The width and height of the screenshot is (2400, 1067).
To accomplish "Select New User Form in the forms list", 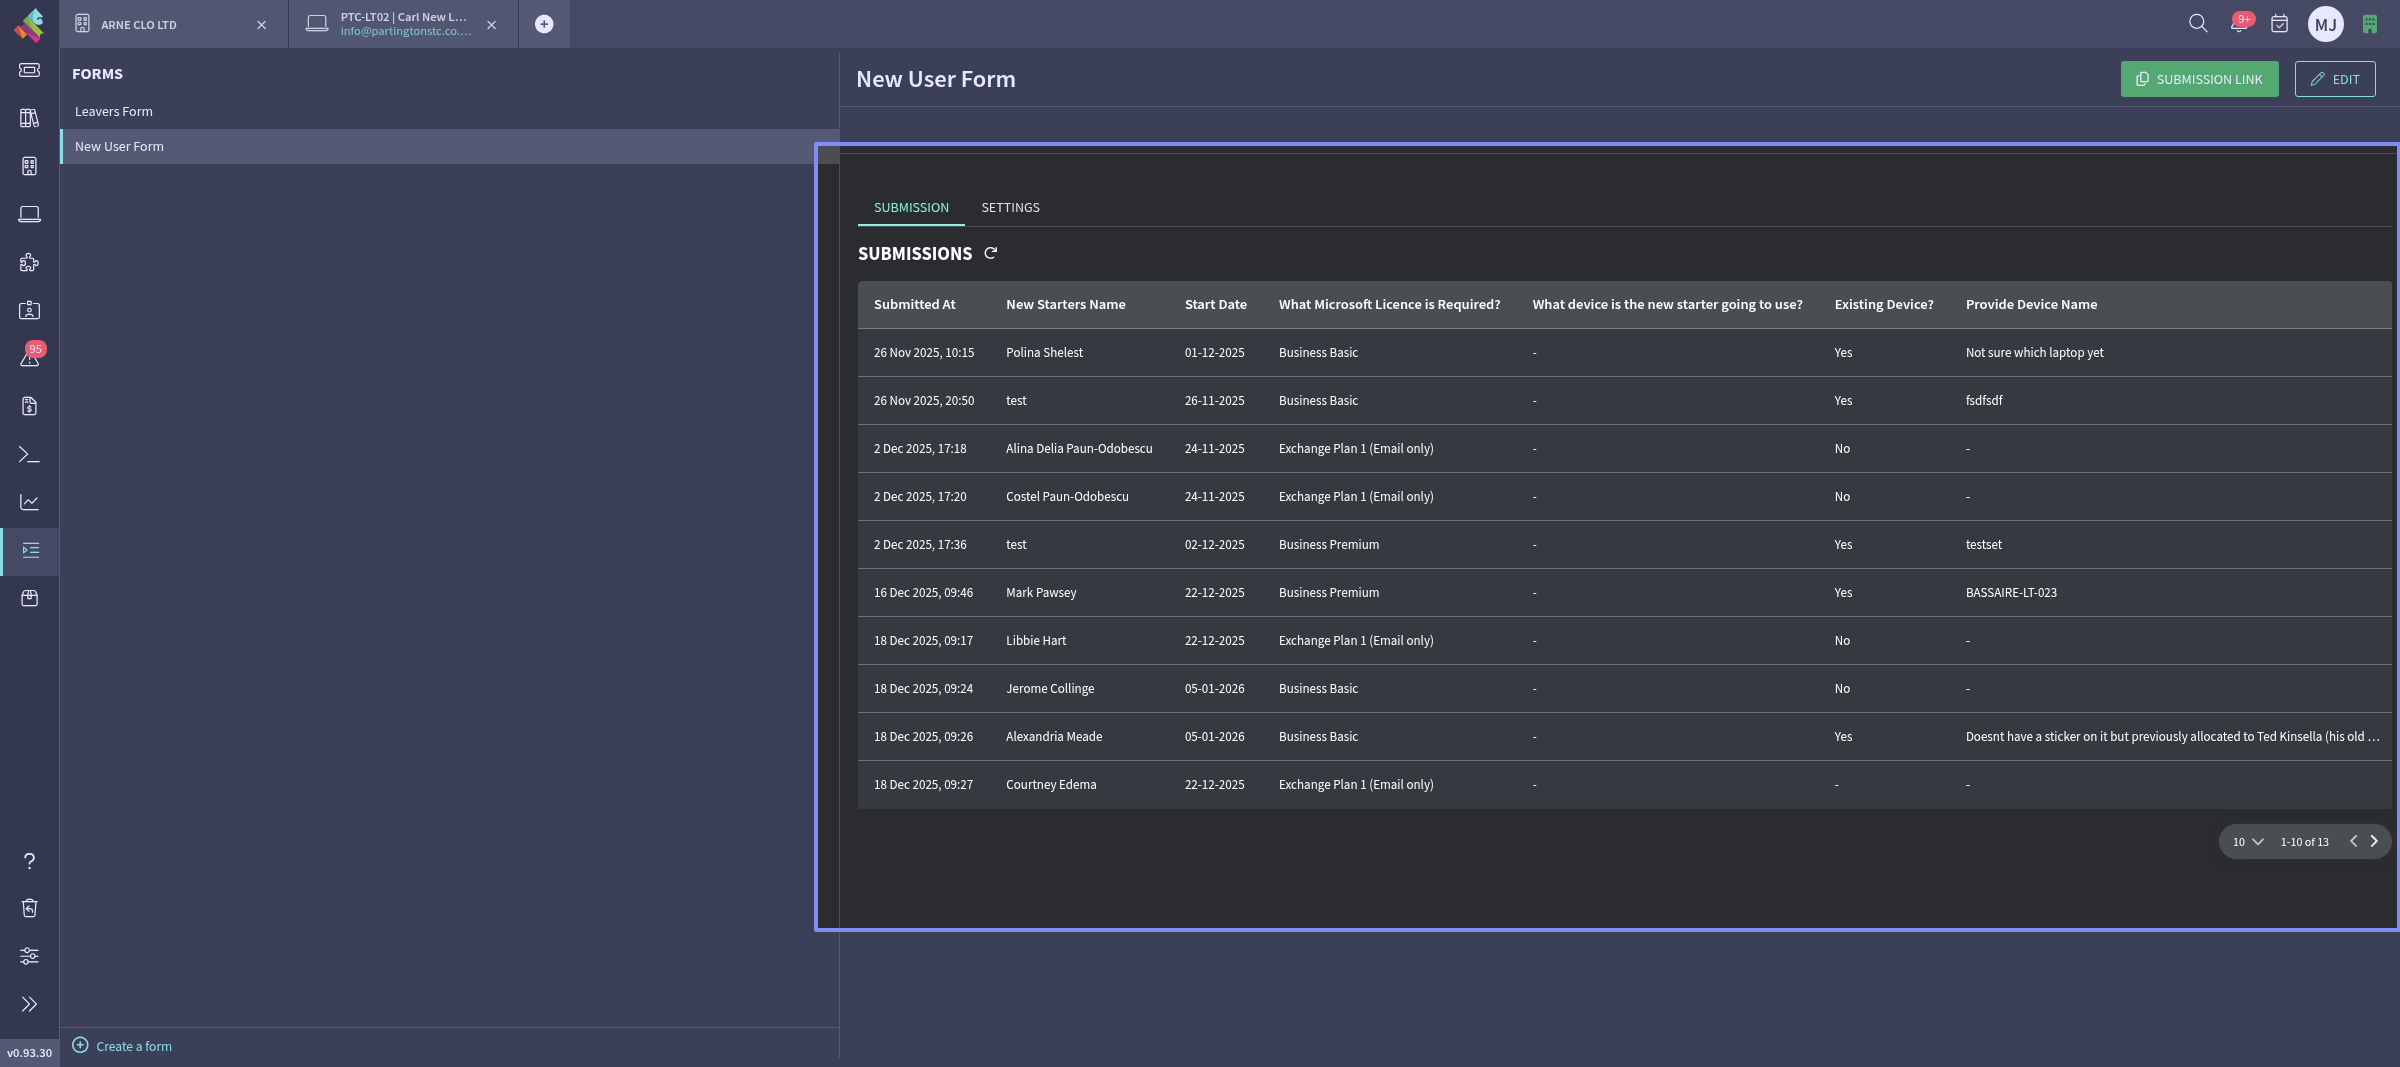I will pyautogui.click(x=449, y=146).
